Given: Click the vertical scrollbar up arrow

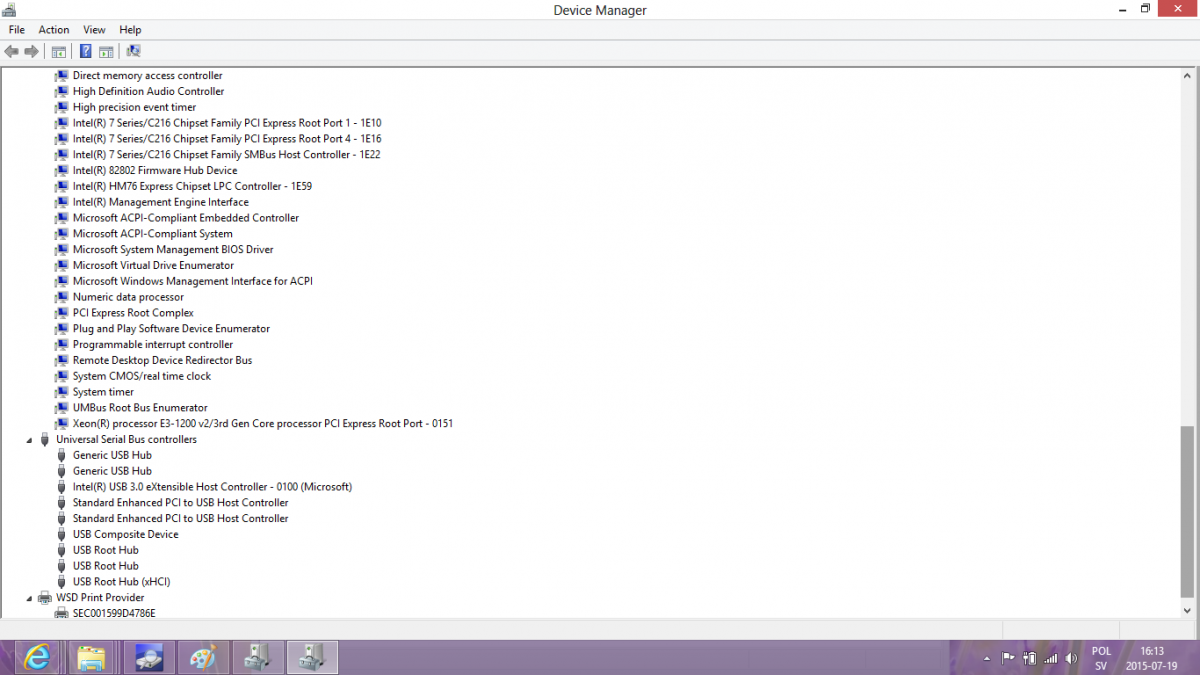Looking at the screenshot, I should pyautogui.click(x=1187, y=75).
